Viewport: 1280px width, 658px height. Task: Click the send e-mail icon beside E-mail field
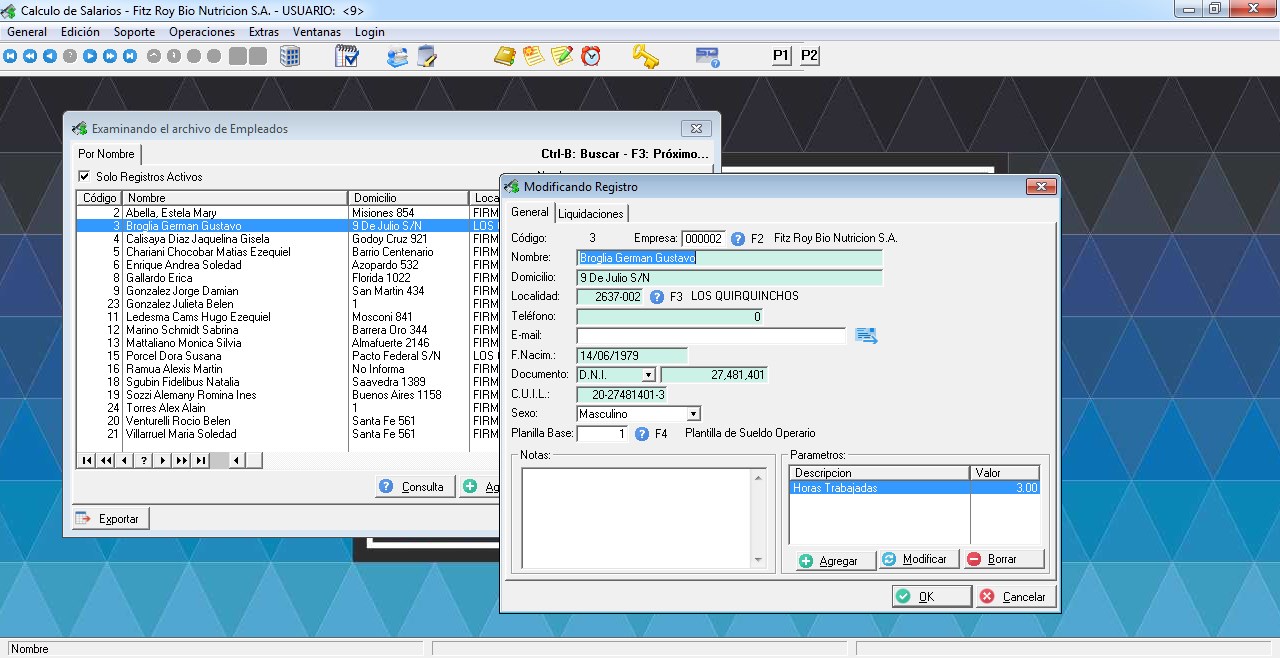[866, 336]
